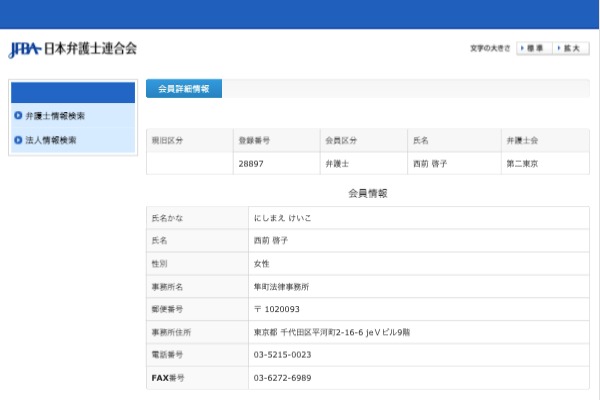This screenshot has height=400, width=600.
Task: Click the 氏名かな row label
Action: (167, 218)
